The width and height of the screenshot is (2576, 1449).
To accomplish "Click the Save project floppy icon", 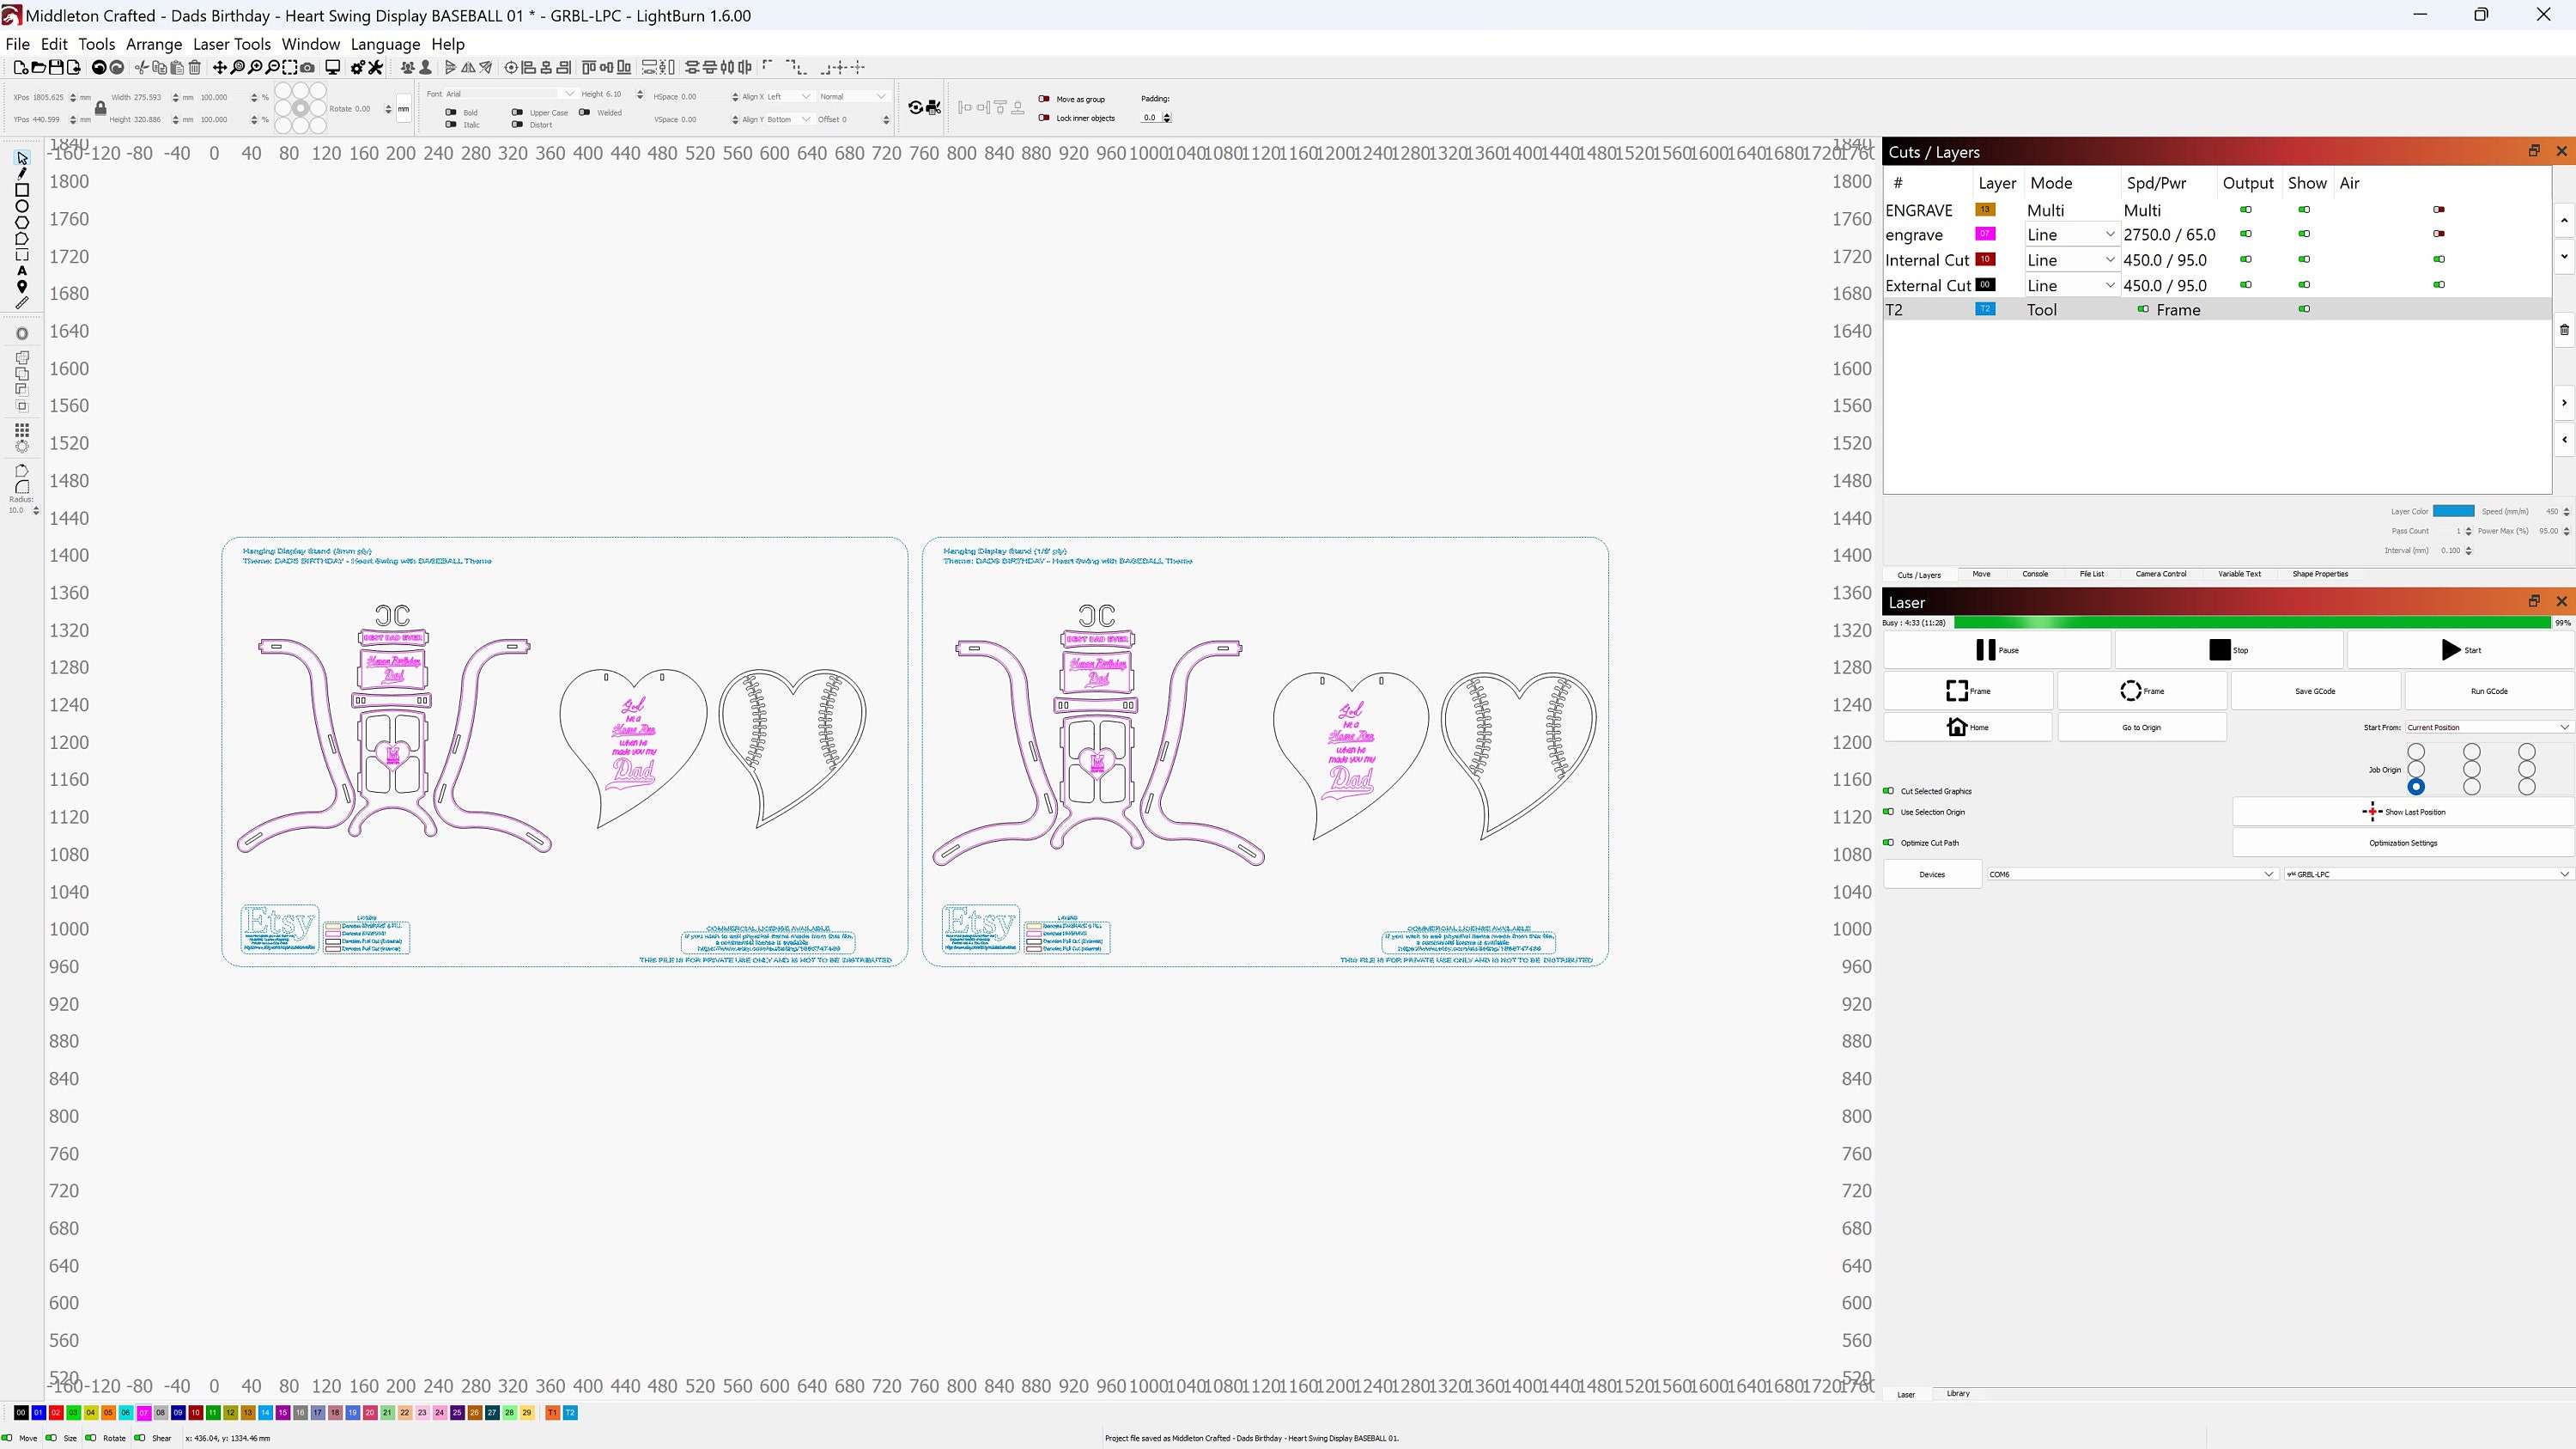I will click(57, 68).
